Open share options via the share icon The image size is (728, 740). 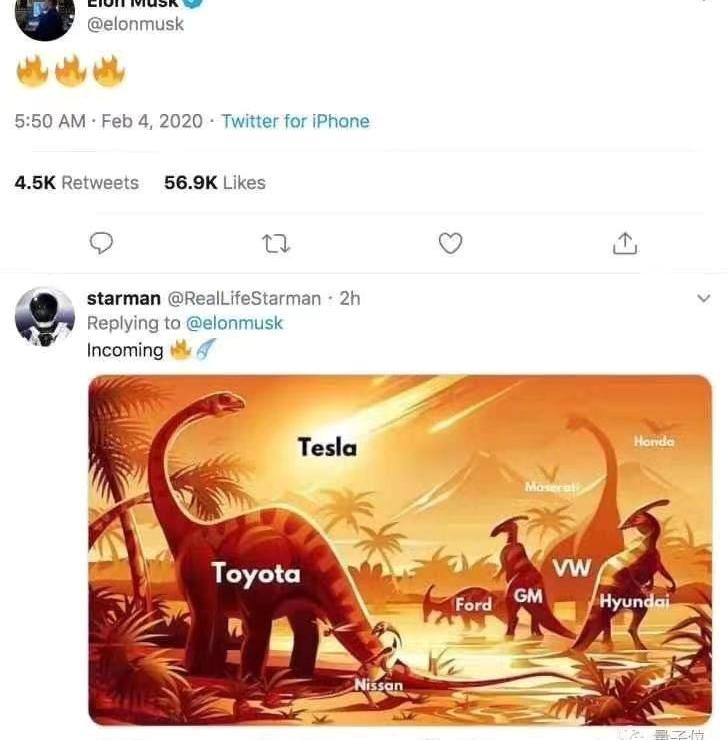pos(625,243)
